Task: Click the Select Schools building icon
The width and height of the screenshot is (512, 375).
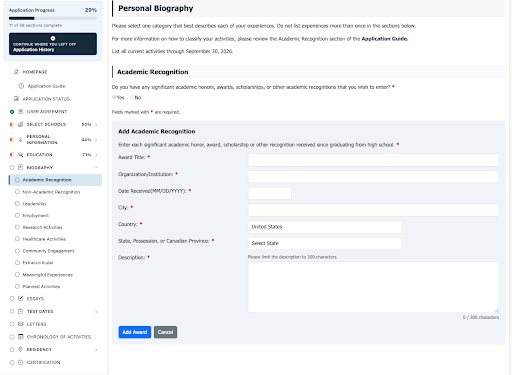Action: pos(20,124)
